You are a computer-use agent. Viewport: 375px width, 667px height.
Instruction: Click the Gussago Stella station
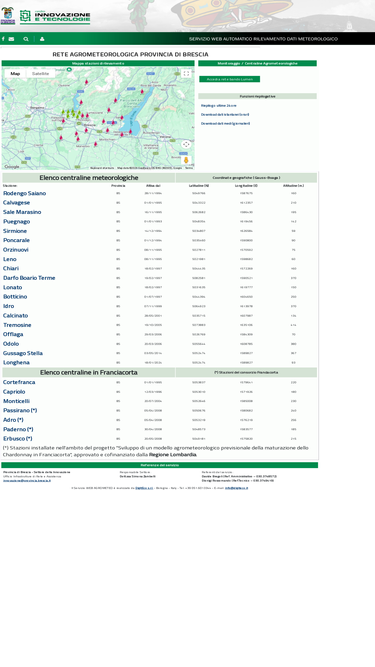point(23,353)
